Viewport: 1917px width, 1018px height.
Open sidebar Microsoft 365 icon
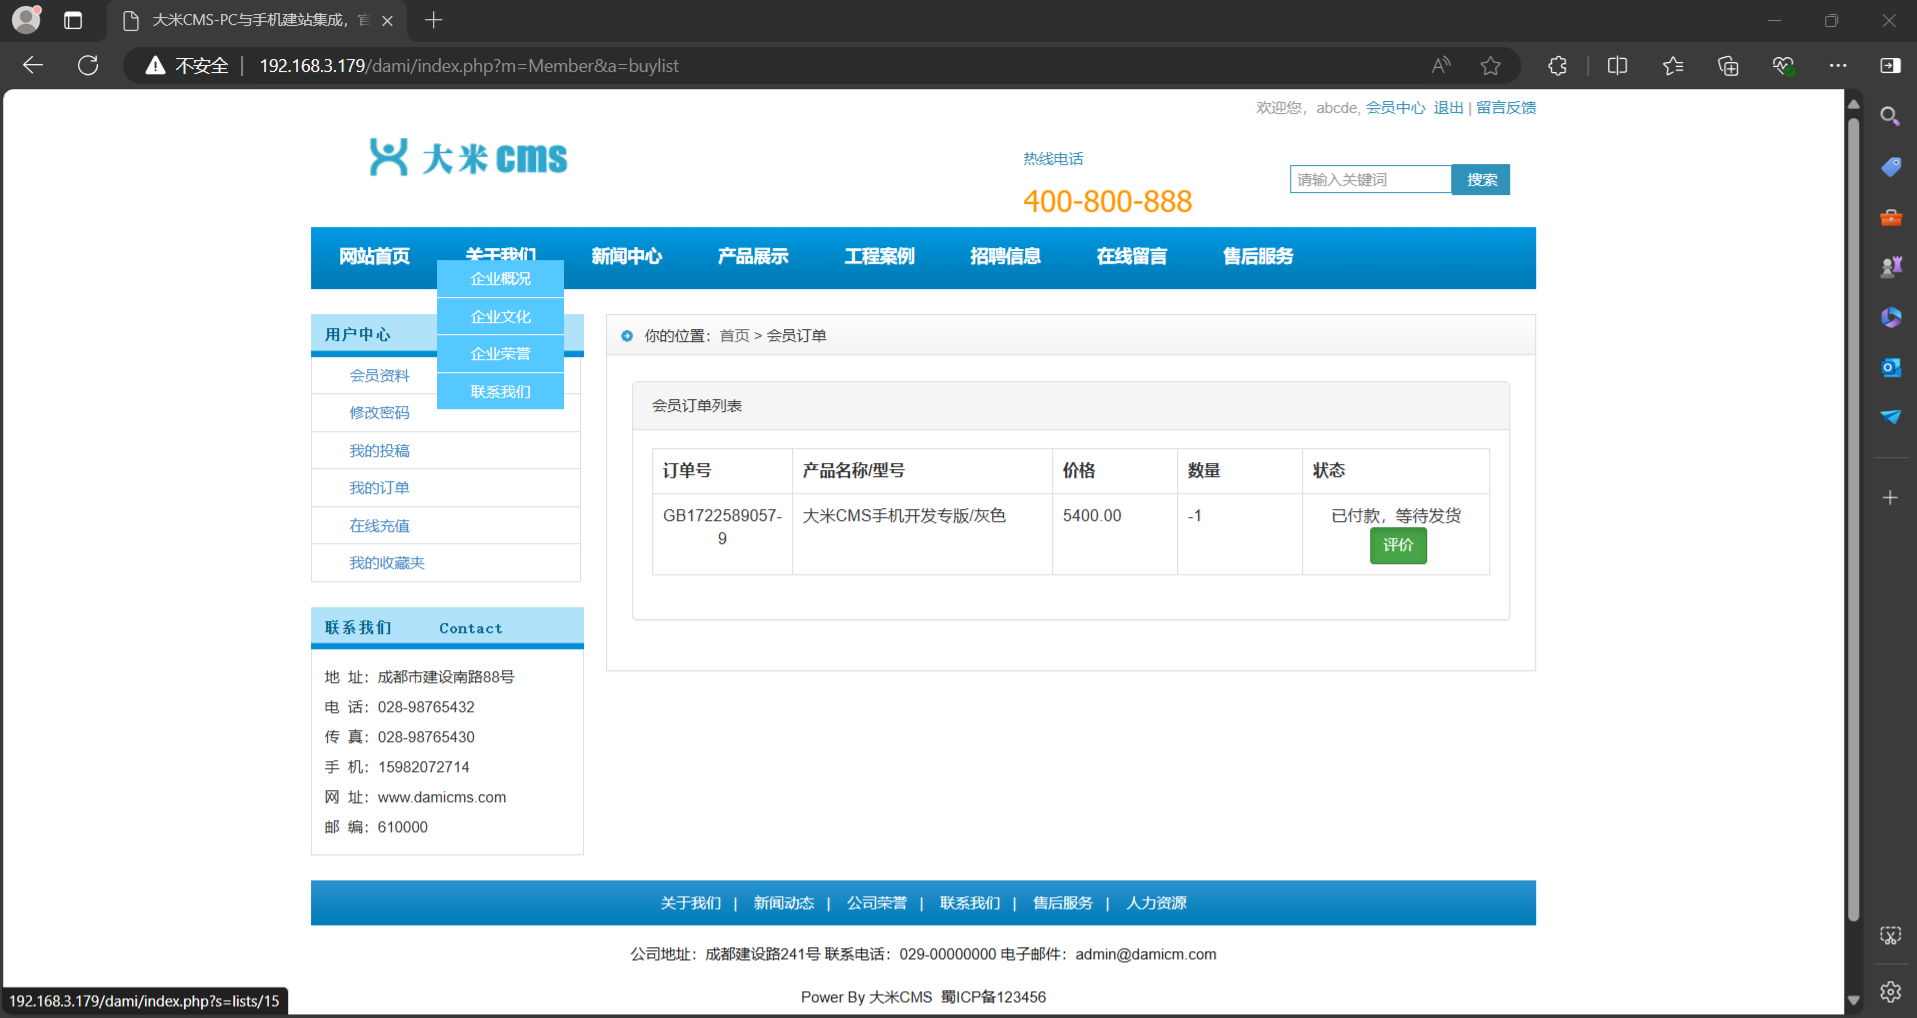pos(1890,317)
